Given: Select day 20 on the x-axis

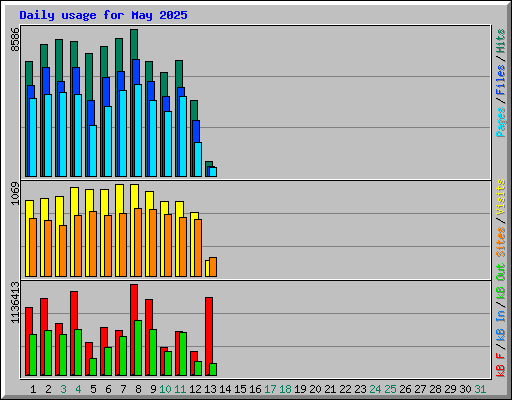Looking at the screenshot, I should (315, 389).
